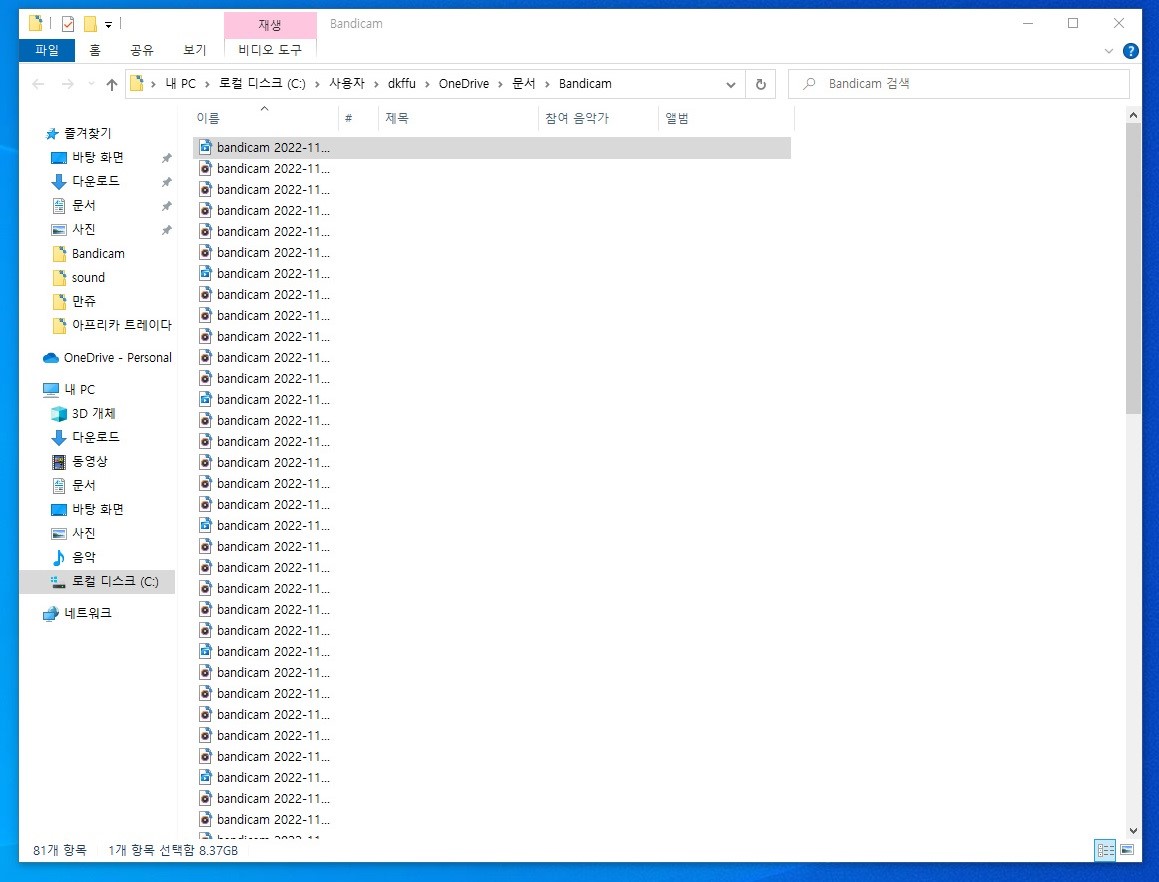Click 사용자 in the address breadcrumb
This screenshot has width=1159, height=882.
(x=347, y=84)
